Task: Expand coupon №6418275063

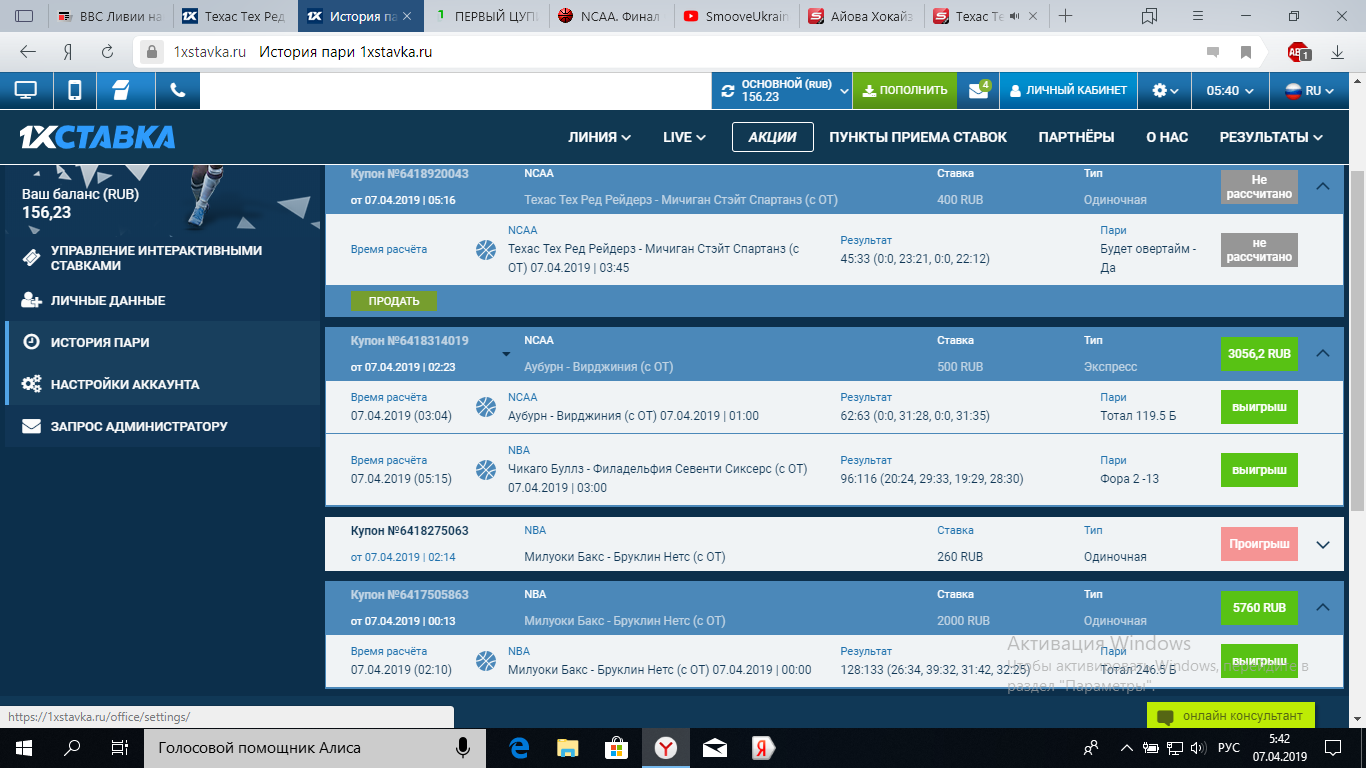Action: (1323, 545)
